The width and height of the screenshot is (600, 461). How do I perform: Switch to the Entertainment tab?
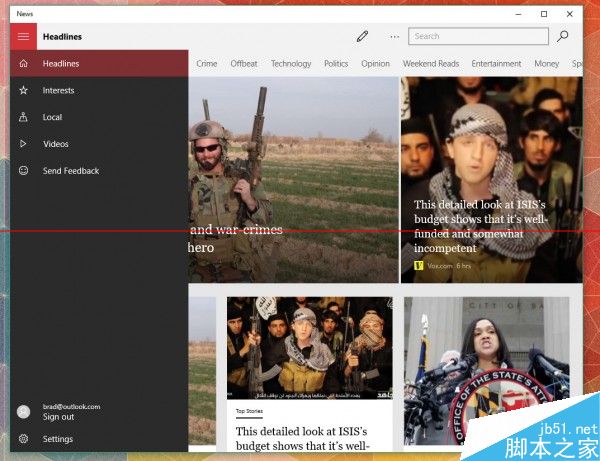(496, 64)
